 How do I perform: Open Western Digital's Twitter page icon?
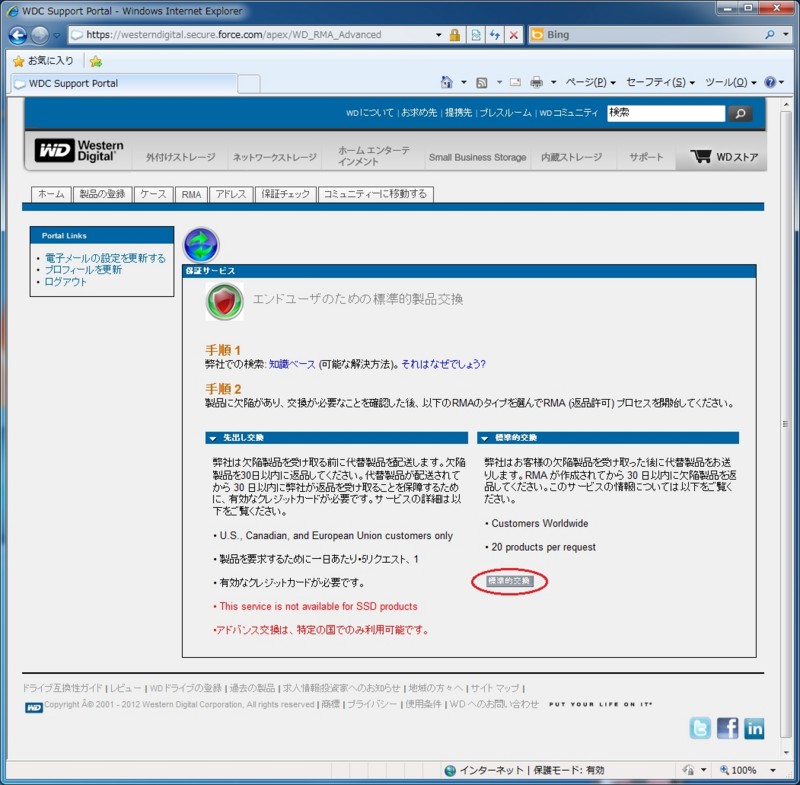(x=701, y=728)
